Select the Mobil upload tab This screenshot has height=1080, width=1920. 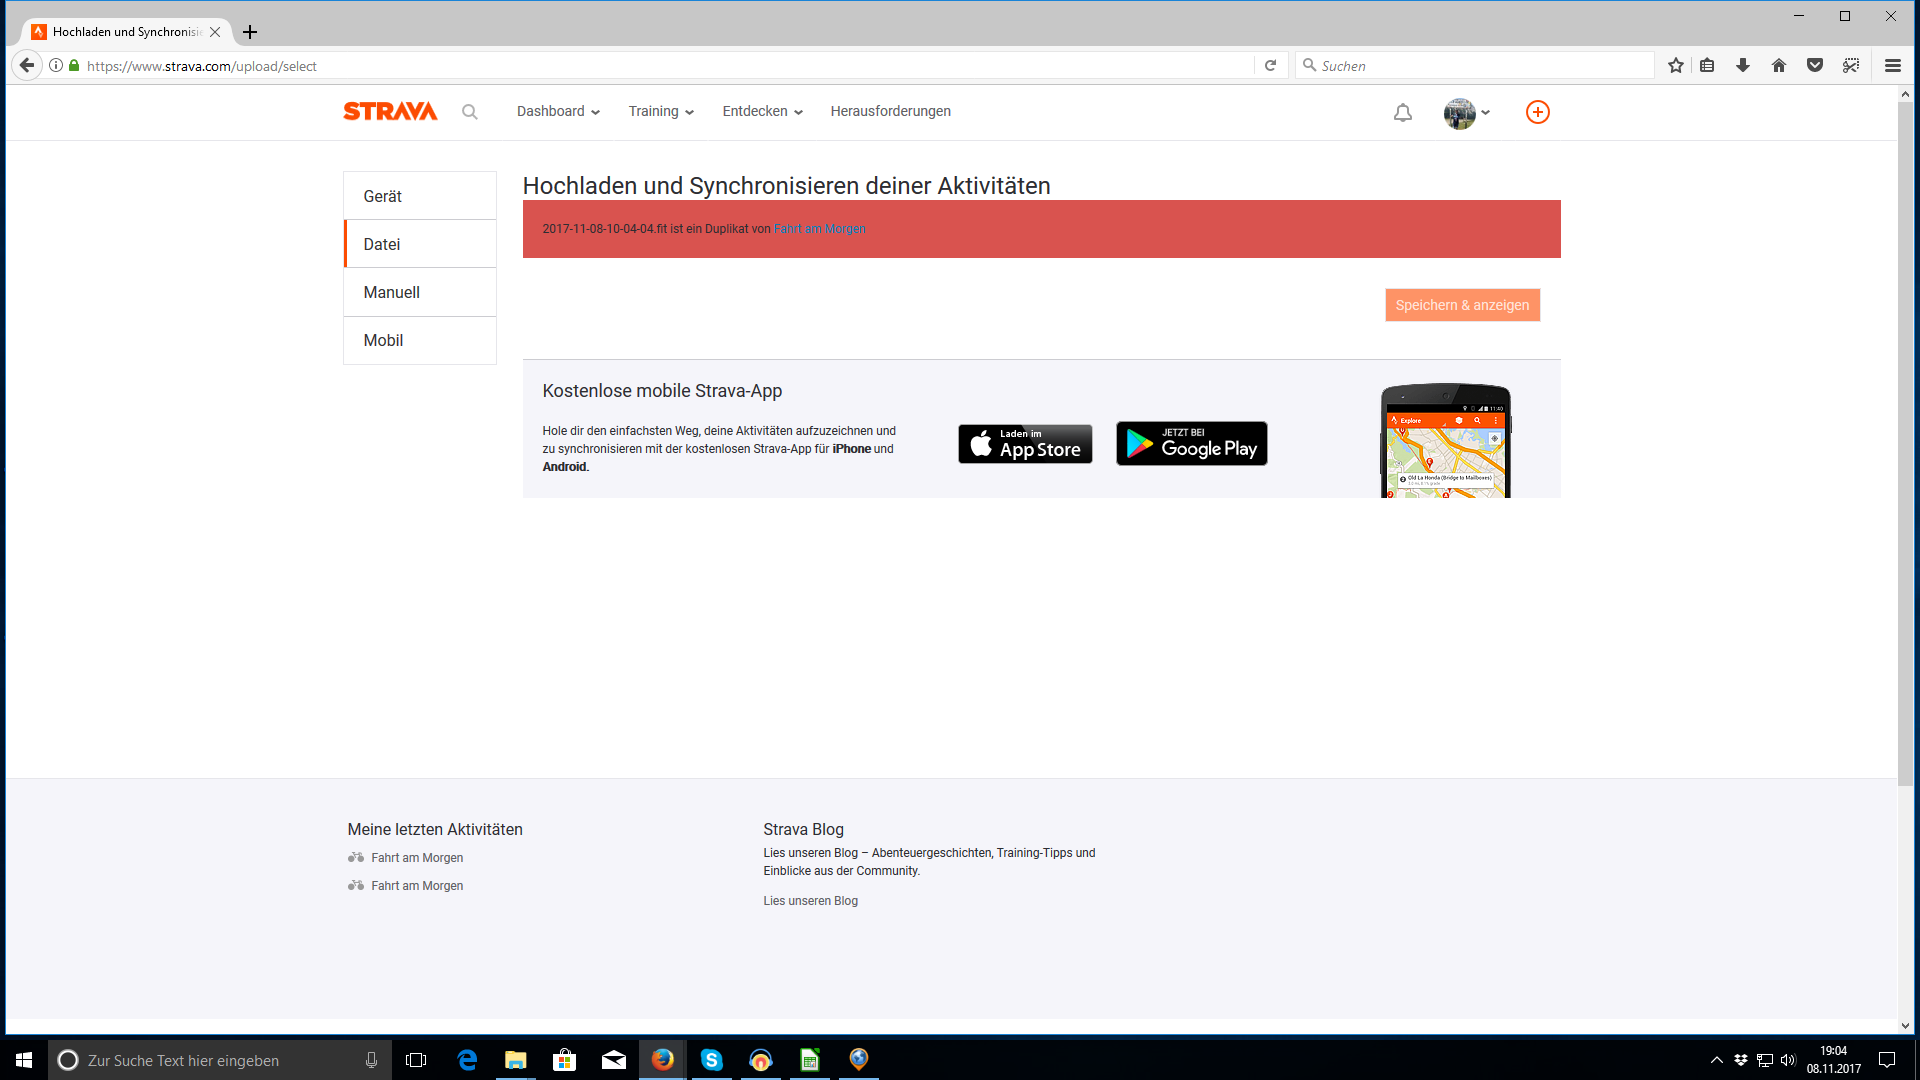[420, 340]
